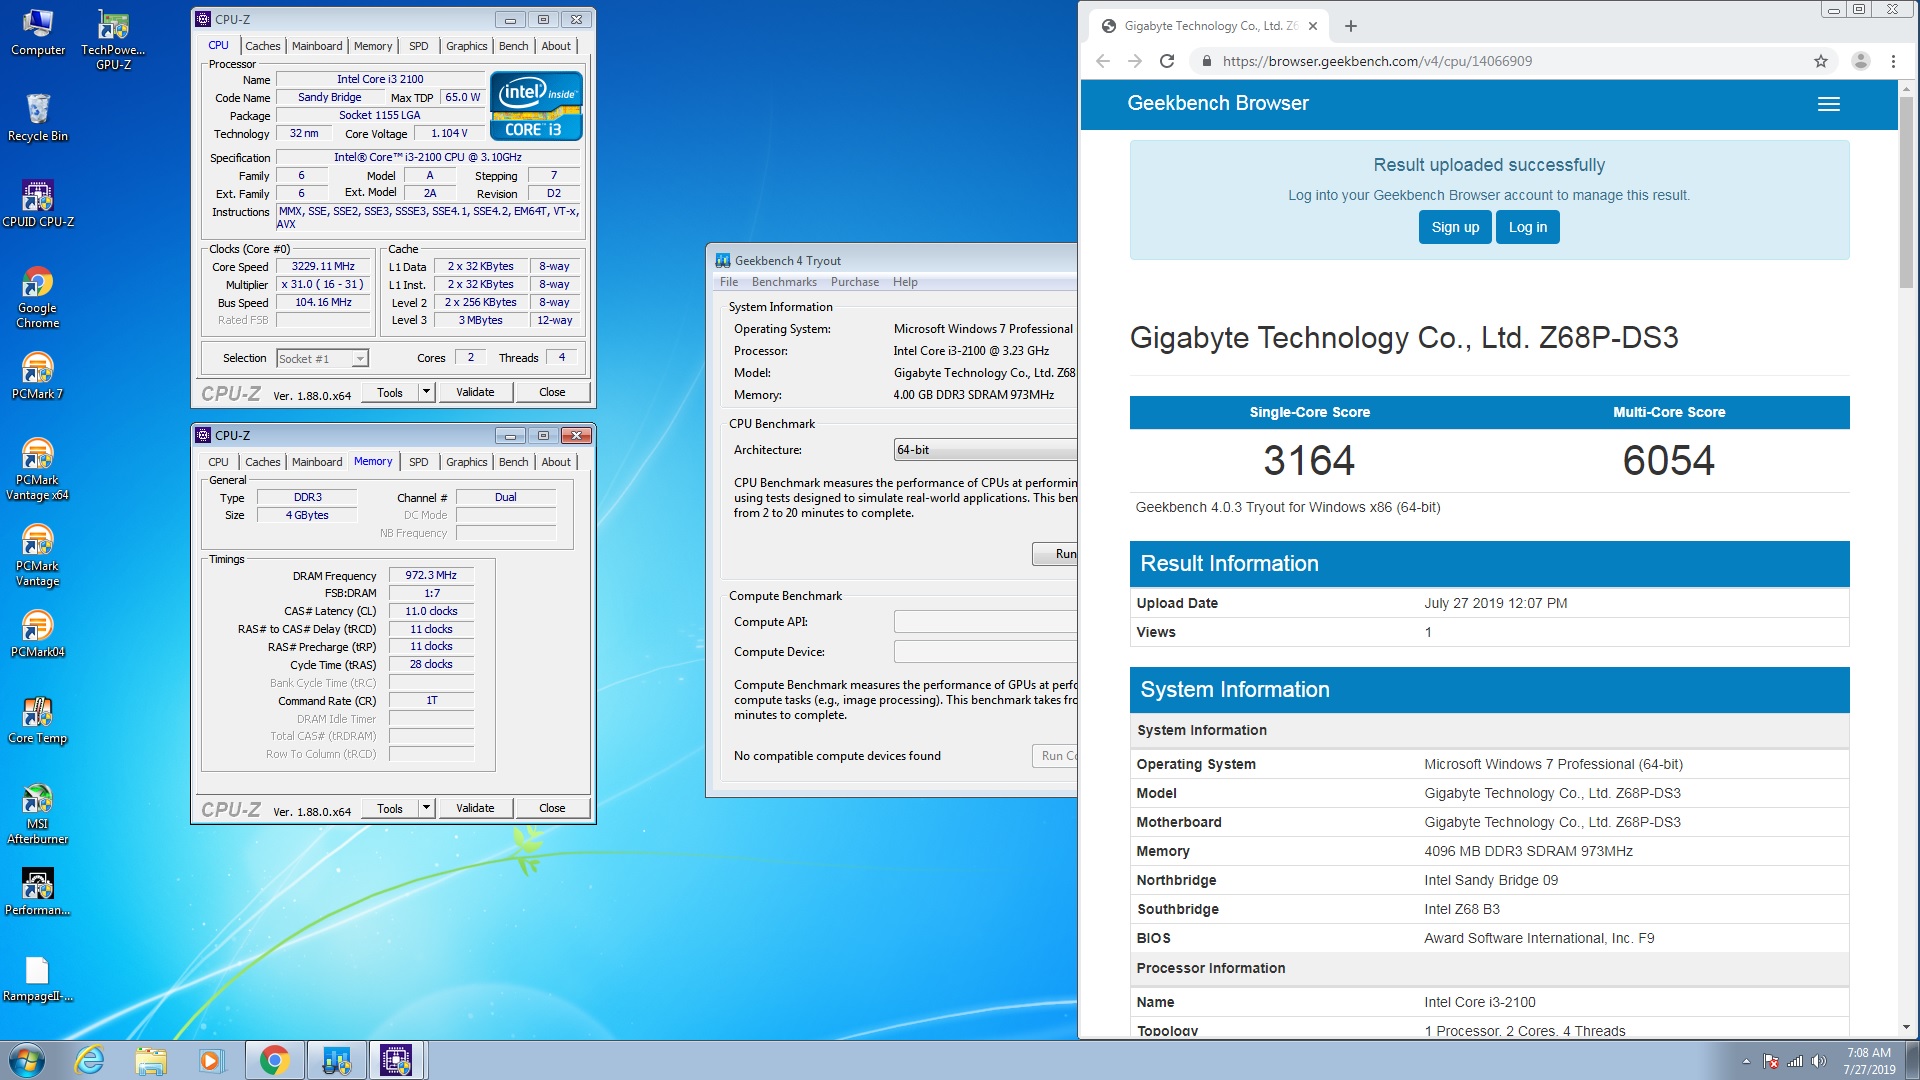Open PCMark Vantage x64 desktop shortcut
Viewport: 1920px width, 1080px height.
pos(38,469)
